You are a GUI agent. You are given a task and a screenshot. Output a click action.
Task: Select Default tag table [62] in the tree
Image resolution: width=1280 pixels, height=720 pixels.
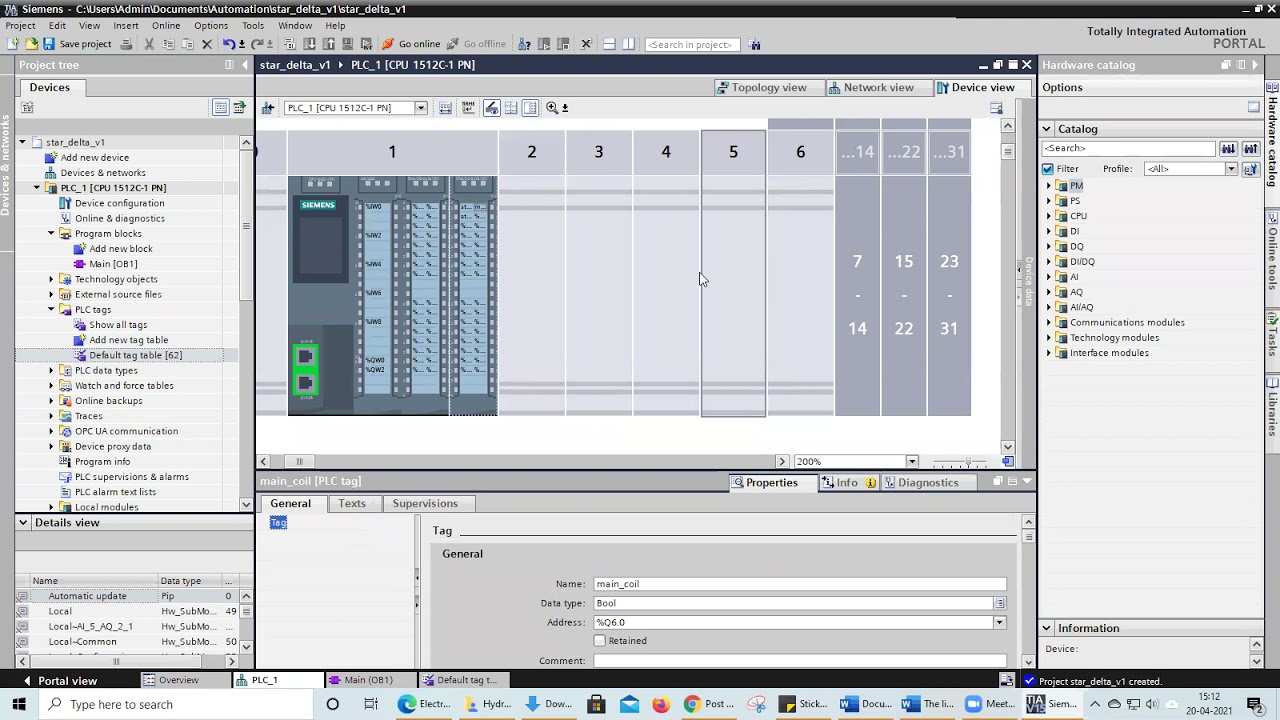(x=135, y=356)
